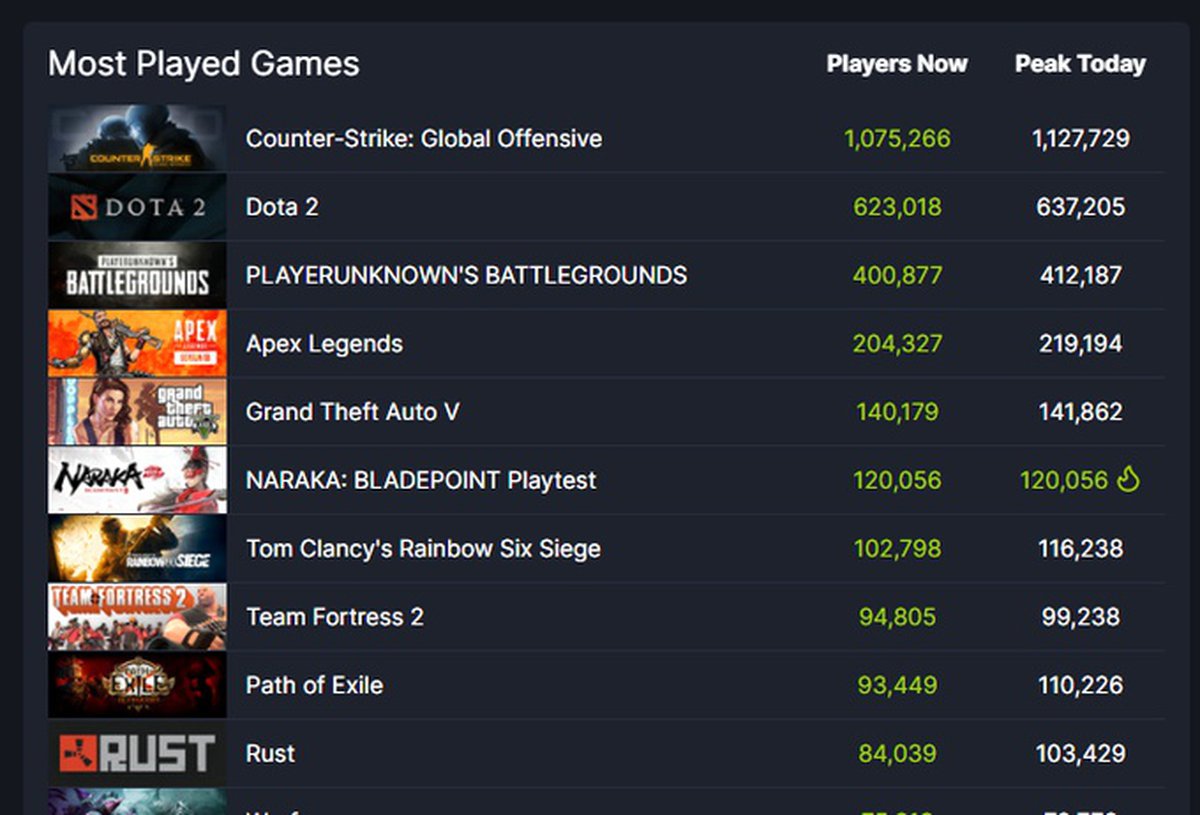Sort by Players Now column header
Screen dimensions: 1200x815
point(896,64)
